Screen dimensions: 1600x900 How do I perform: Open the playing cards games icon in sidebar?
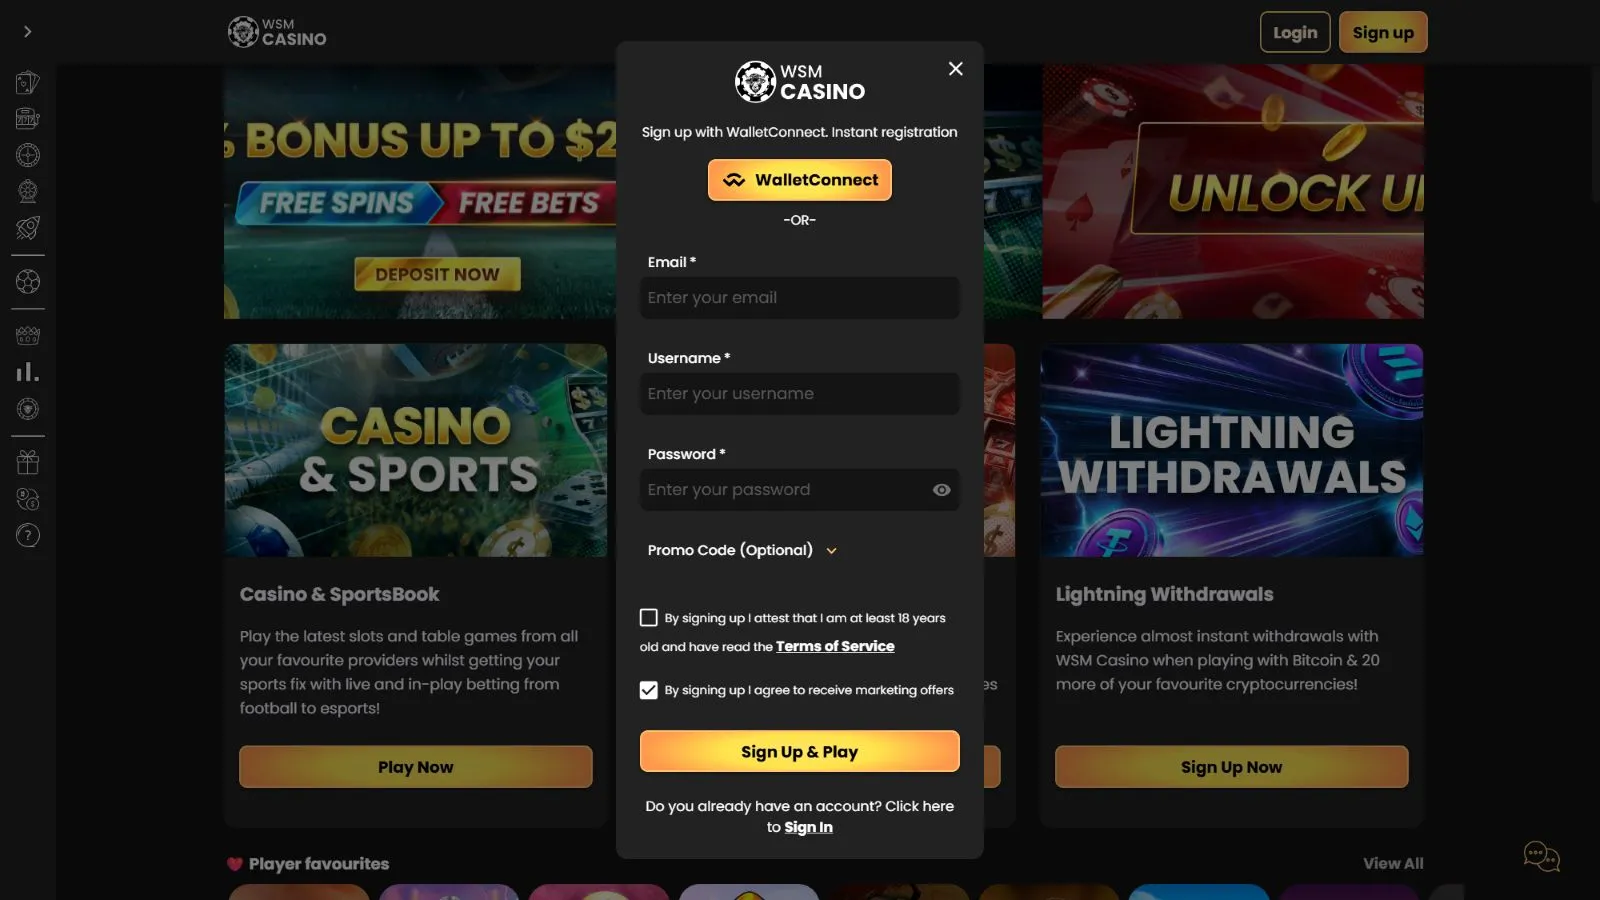[28, 82]
